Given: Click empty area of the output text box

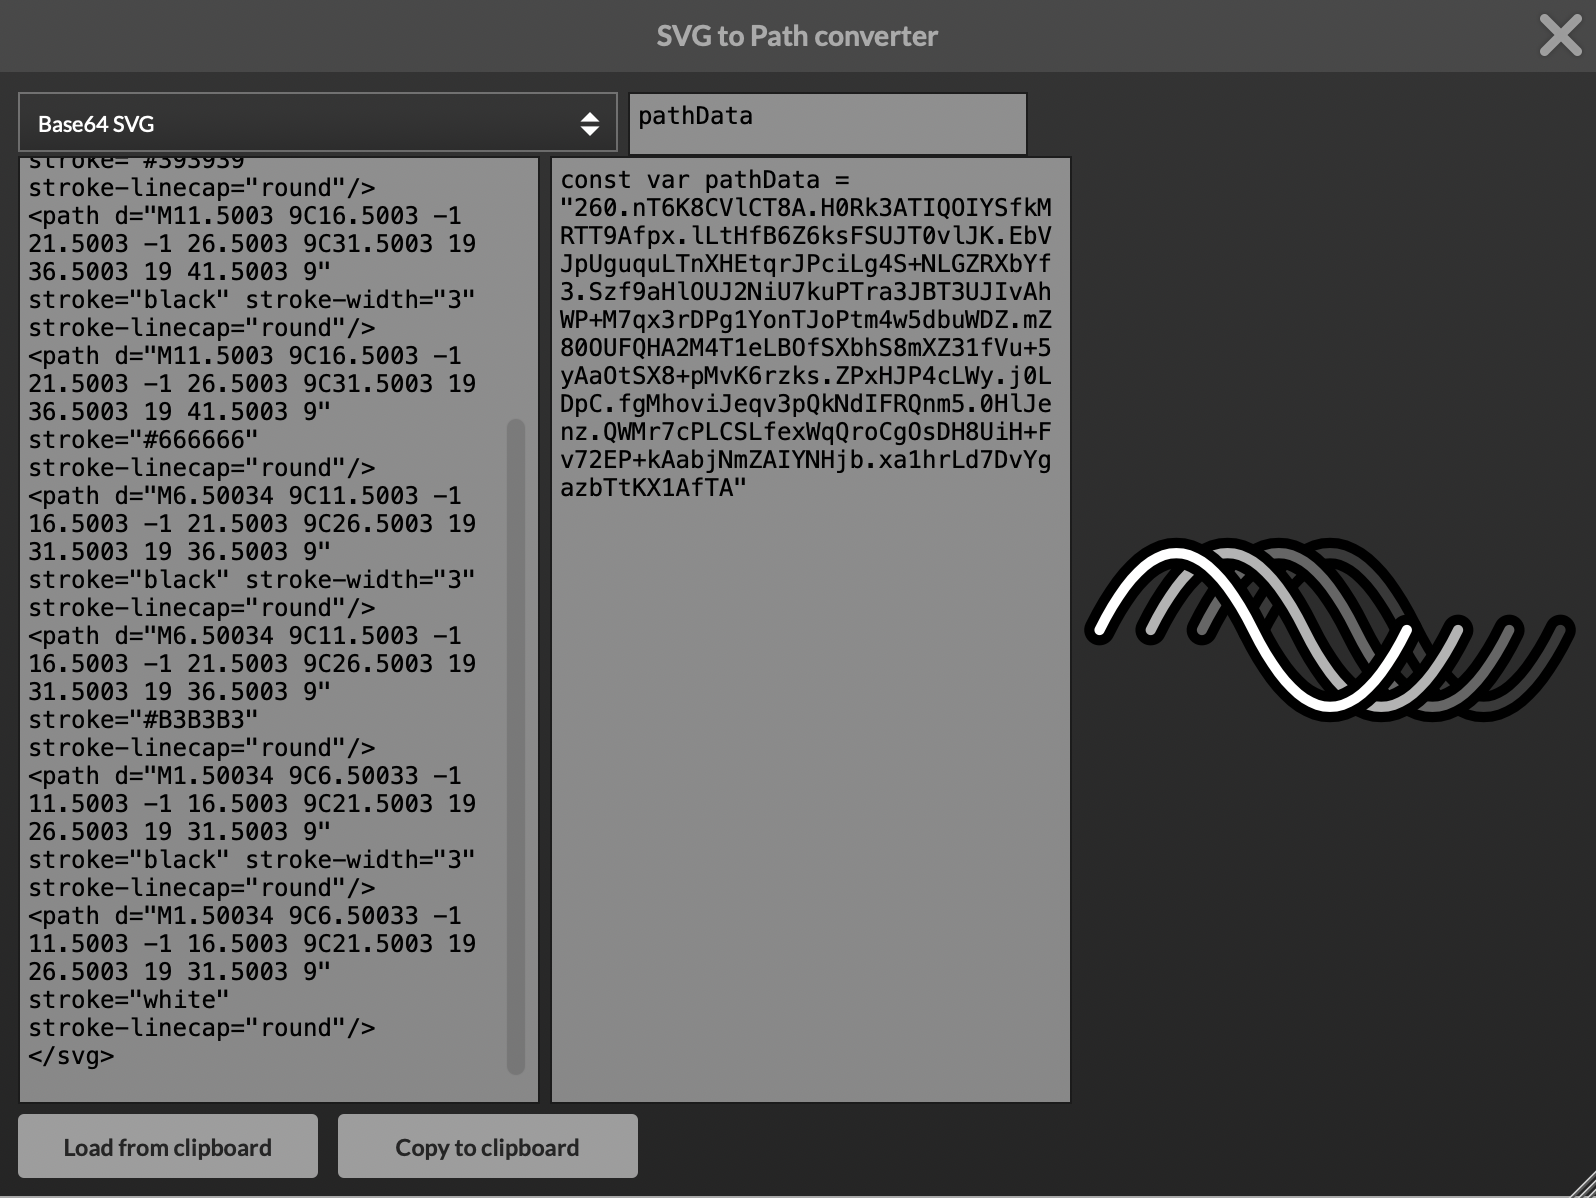Looking at the screenshot, I should 810,800.
